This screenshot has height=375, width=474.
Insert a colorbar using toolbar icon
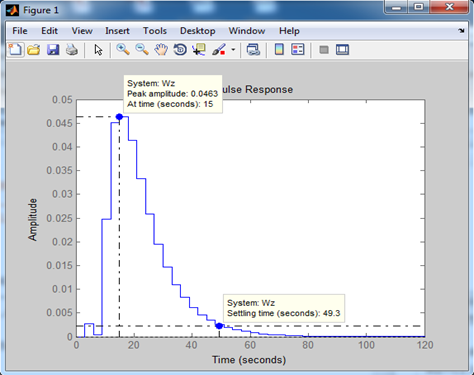(279, 50)
